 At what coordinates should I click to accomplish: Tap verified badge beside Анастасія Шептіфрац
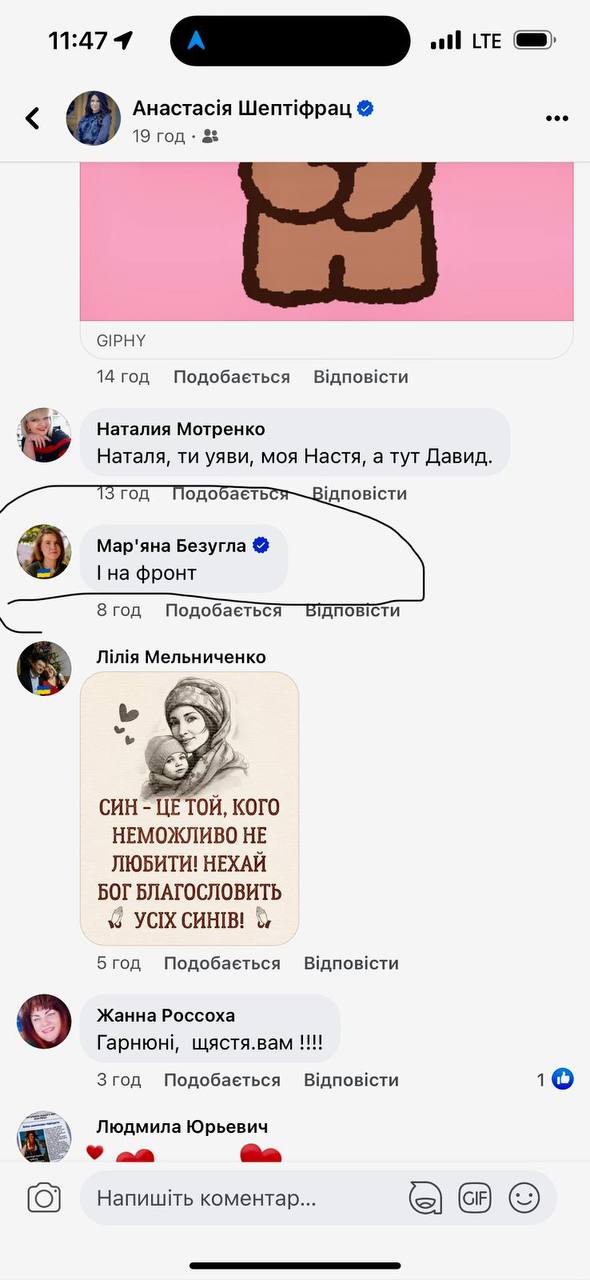click(366, 108)
